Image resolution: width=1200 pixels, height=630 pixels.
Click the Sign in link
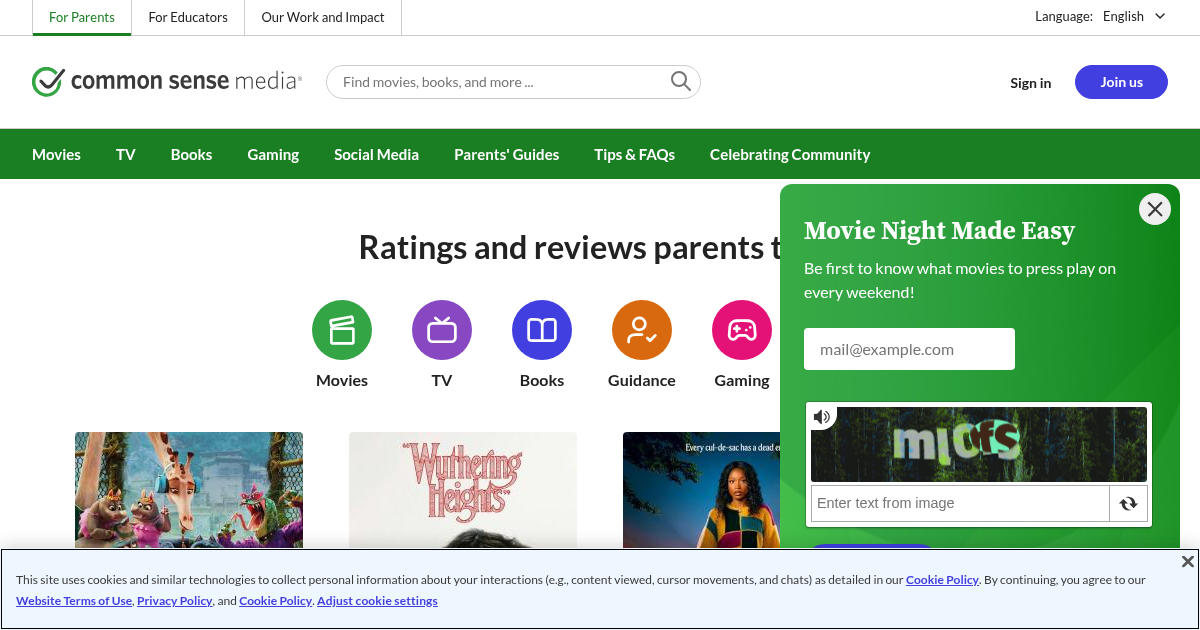[1030, 83]
